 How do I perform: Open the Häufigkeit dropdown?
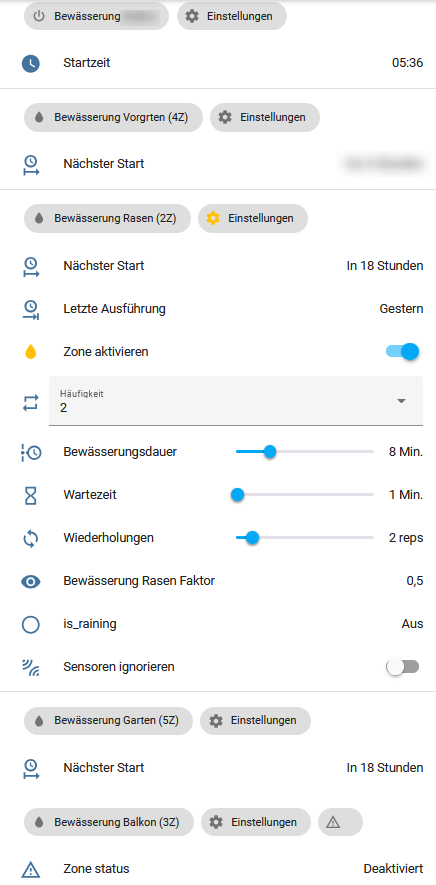click(236, 401)
